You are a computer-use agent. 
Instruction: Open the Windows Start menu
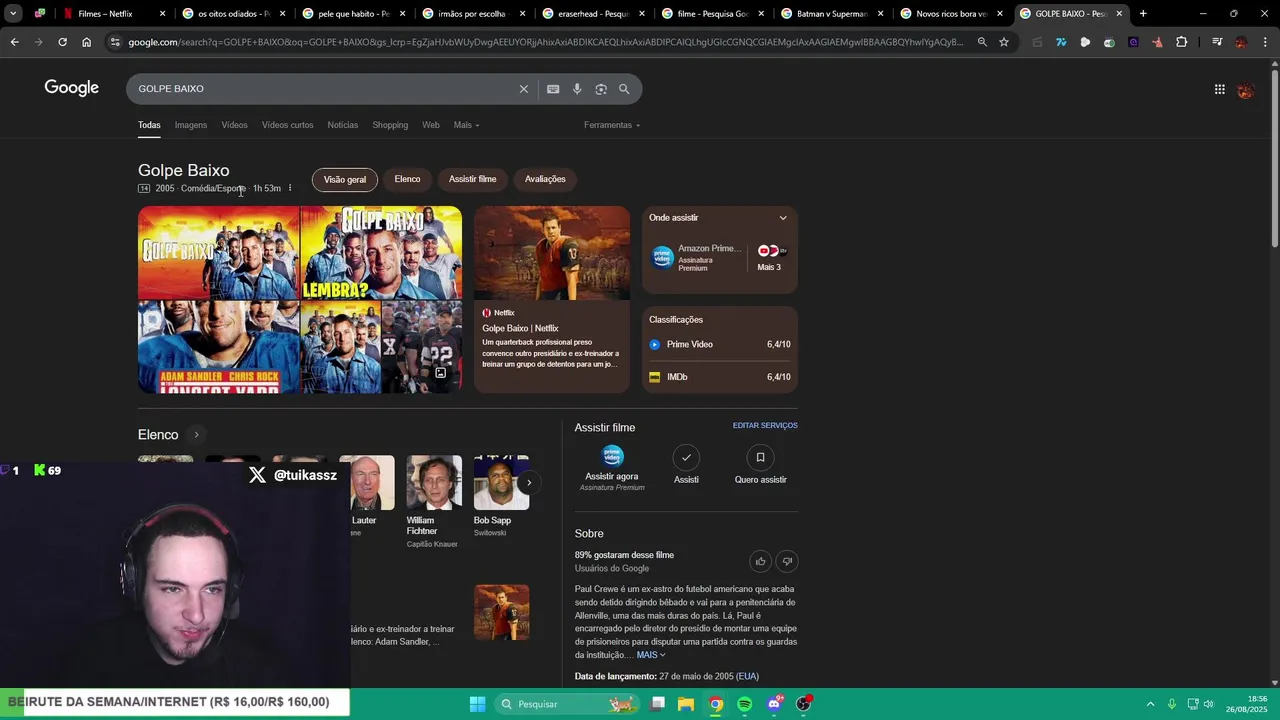477,704
